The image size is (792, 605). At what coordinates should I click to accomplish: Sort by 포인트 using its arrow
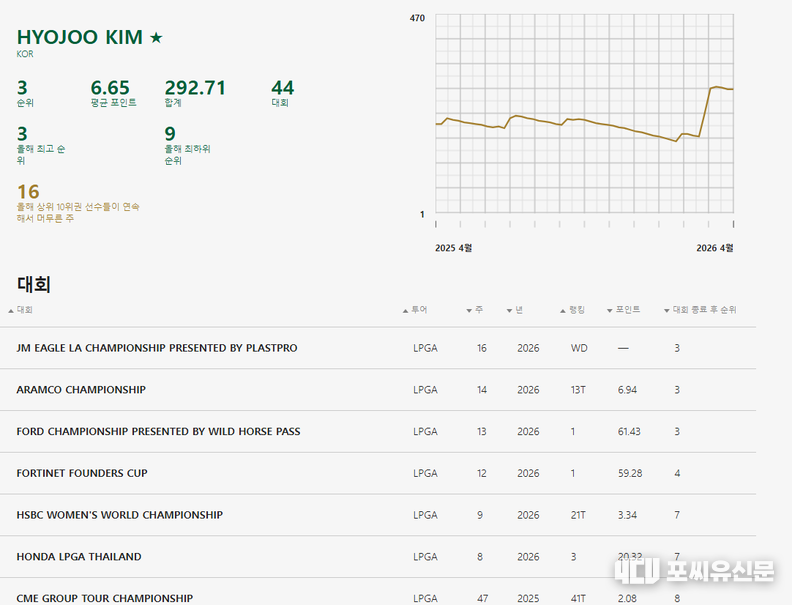[609, 311]
